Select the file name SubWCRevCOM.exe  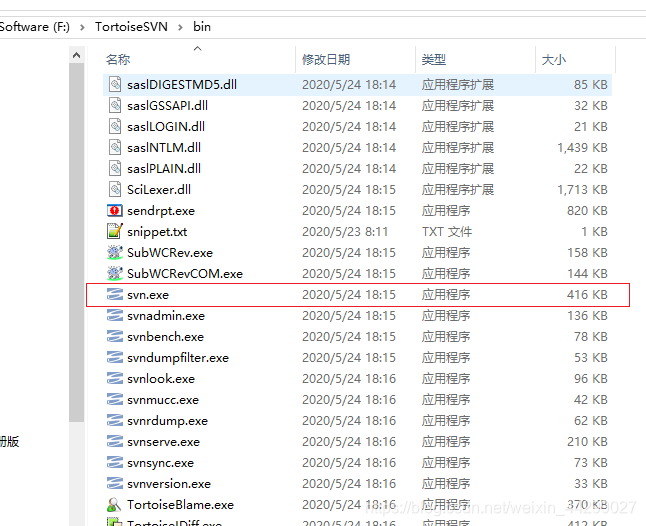pos(185,274)
